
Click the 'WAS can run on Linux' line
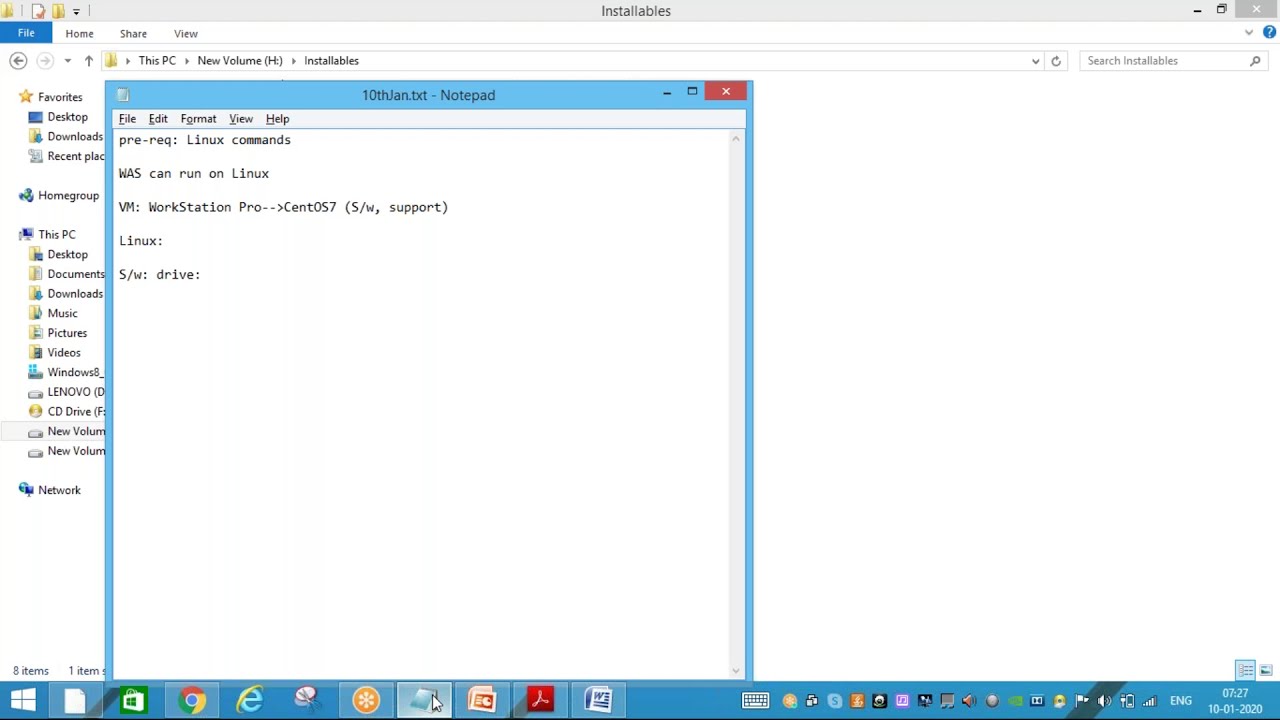(x=193, y=173)
